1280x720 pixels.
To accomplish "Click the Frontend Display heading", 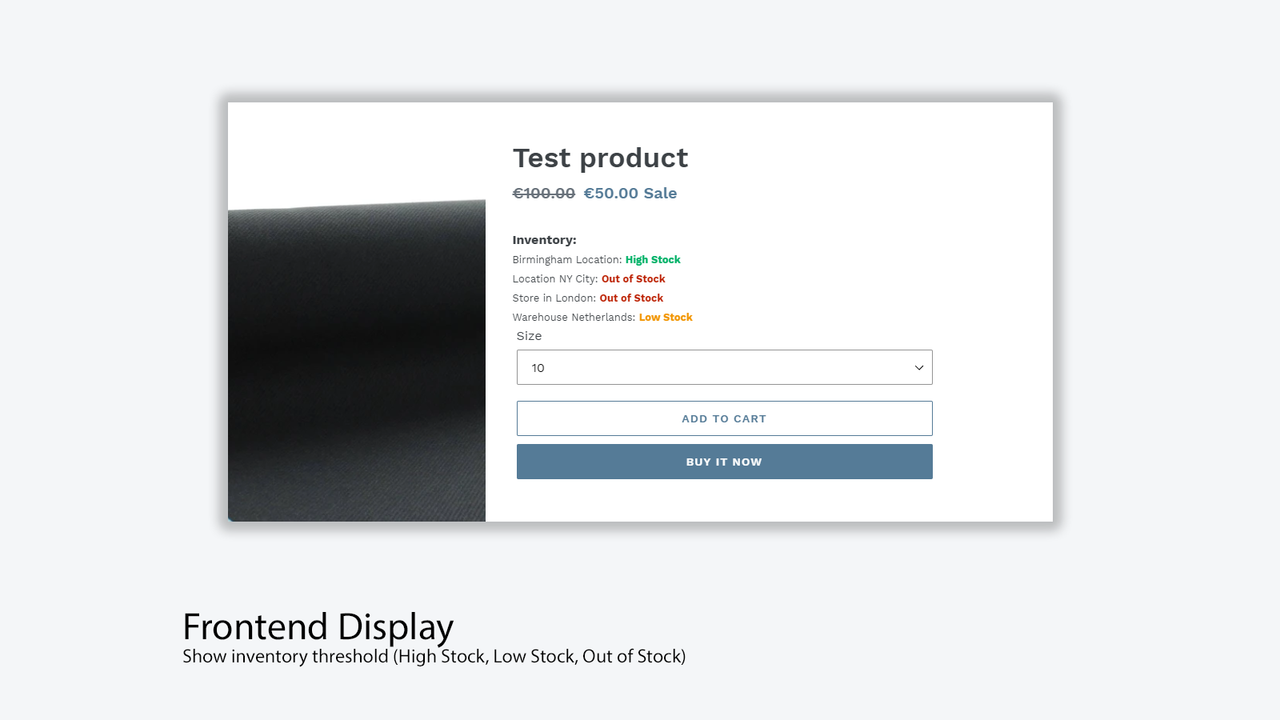I will [317, 627].
